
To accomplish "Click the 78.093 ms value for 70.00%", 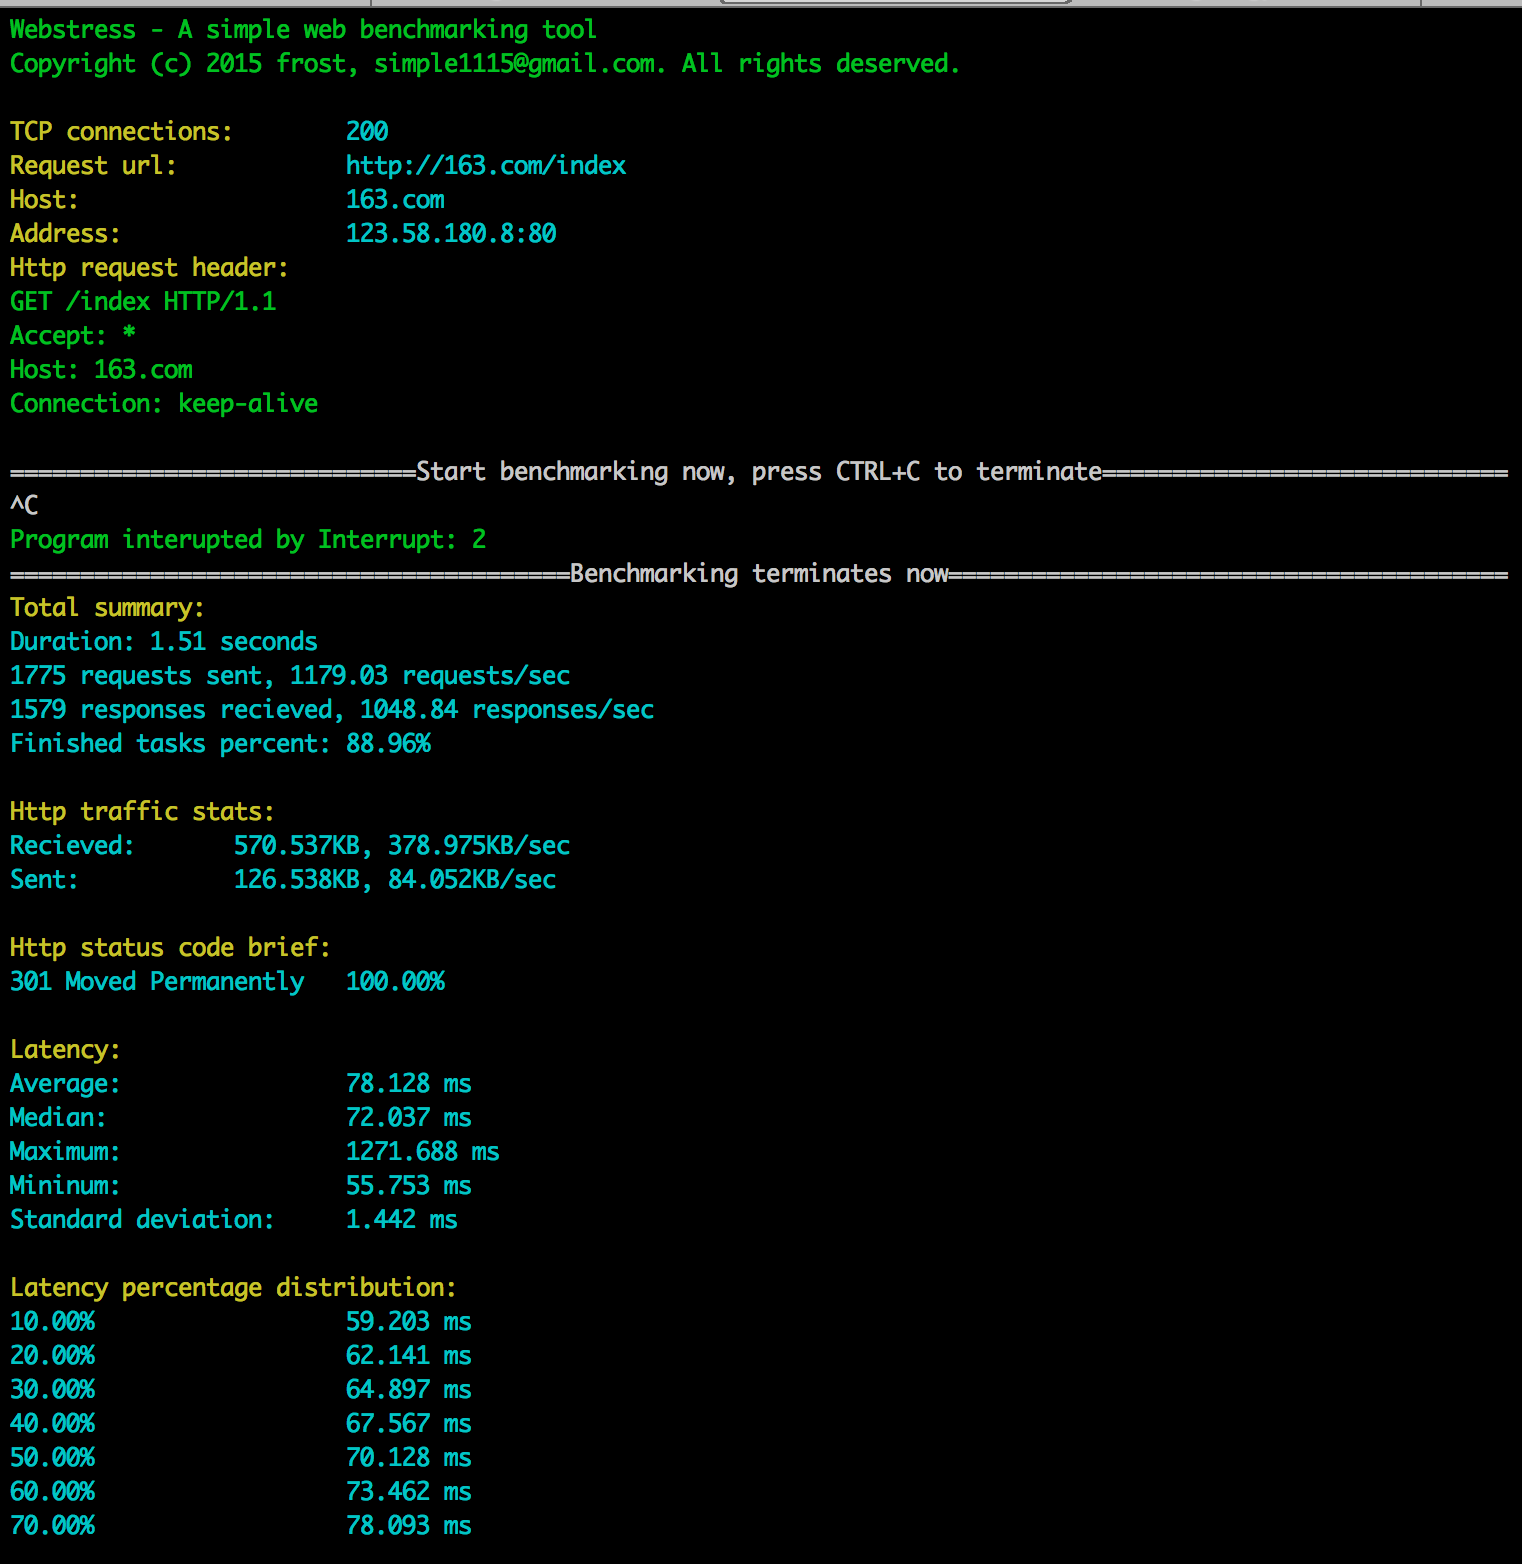I will point(409,1525).
